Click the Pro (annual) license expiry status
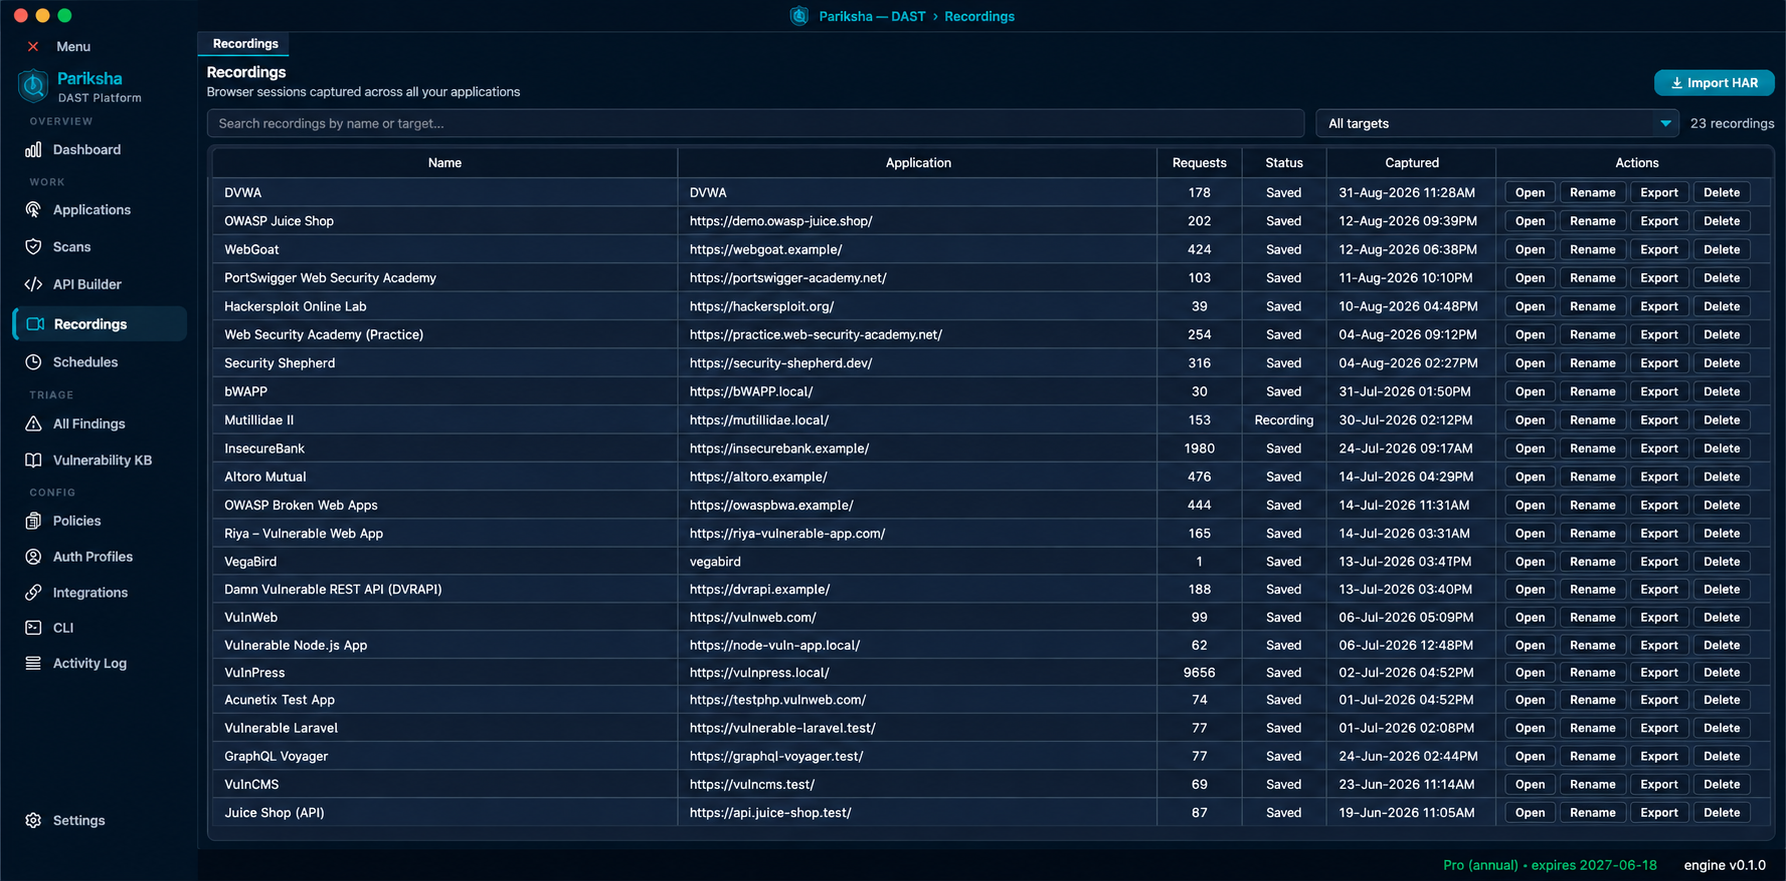The image size is (1786, 881). point(1550,865)
